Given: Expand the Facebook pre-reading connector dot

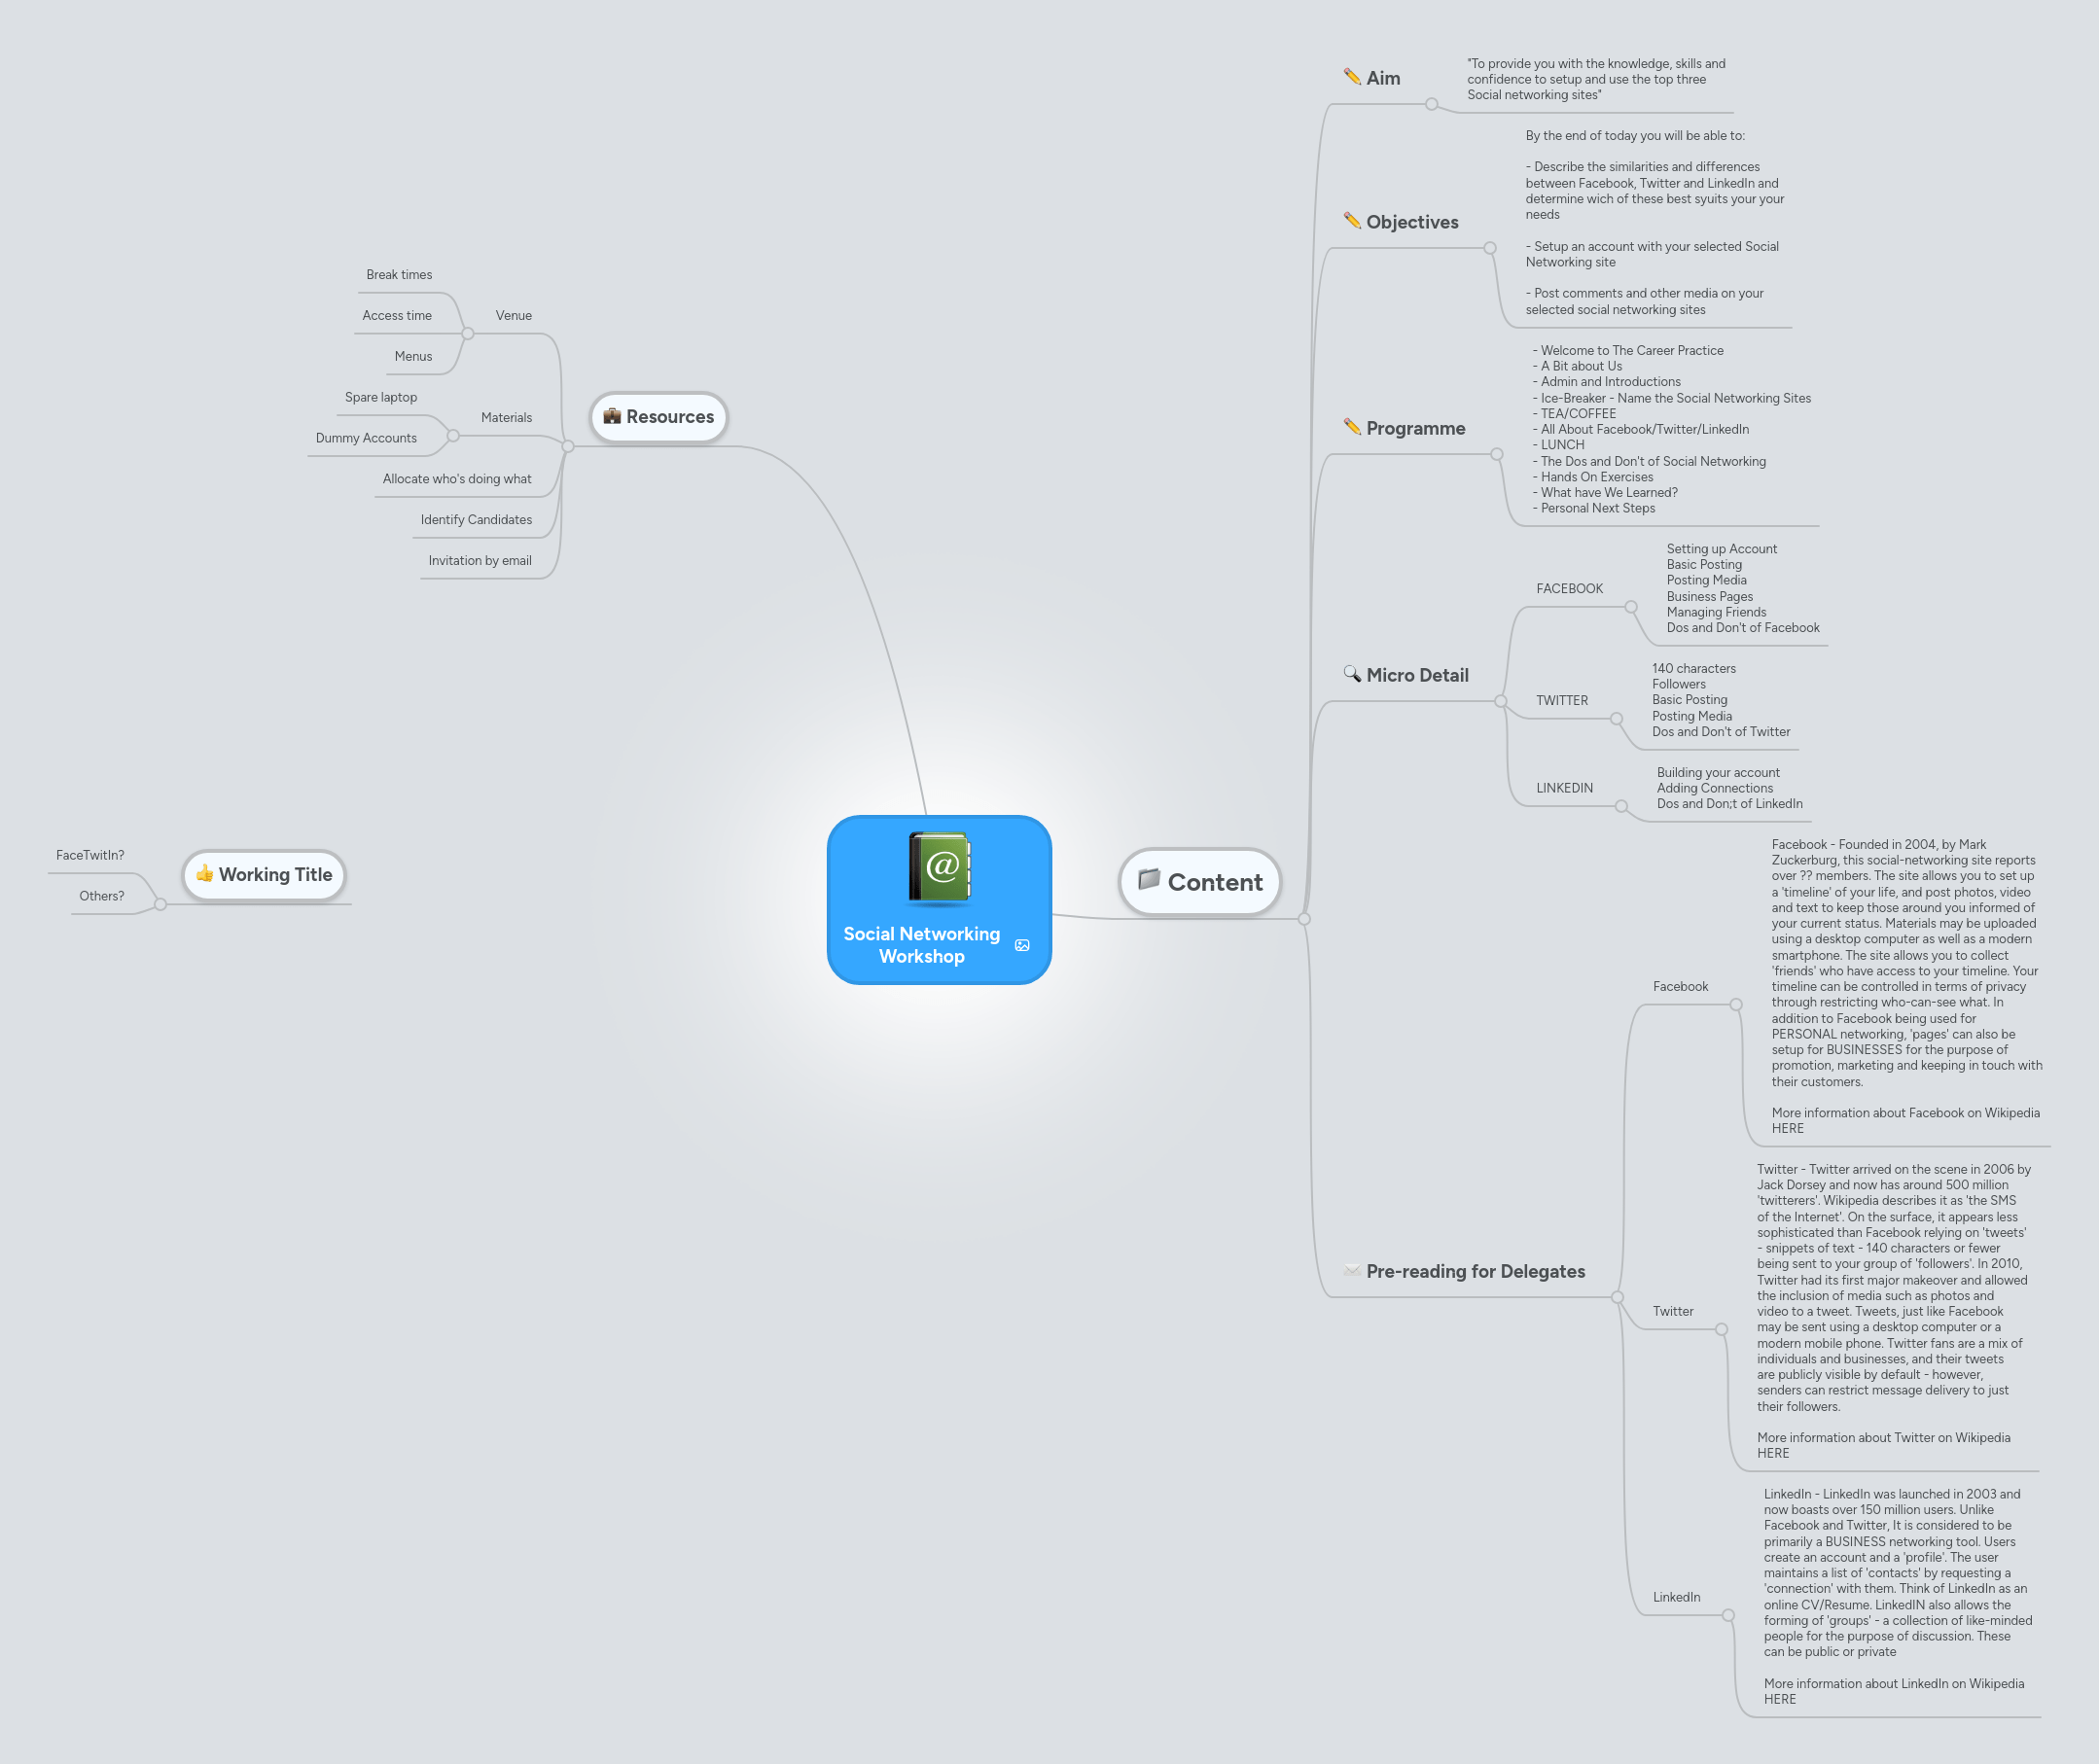Looking at the screenshot, I should point(1737,1003).
